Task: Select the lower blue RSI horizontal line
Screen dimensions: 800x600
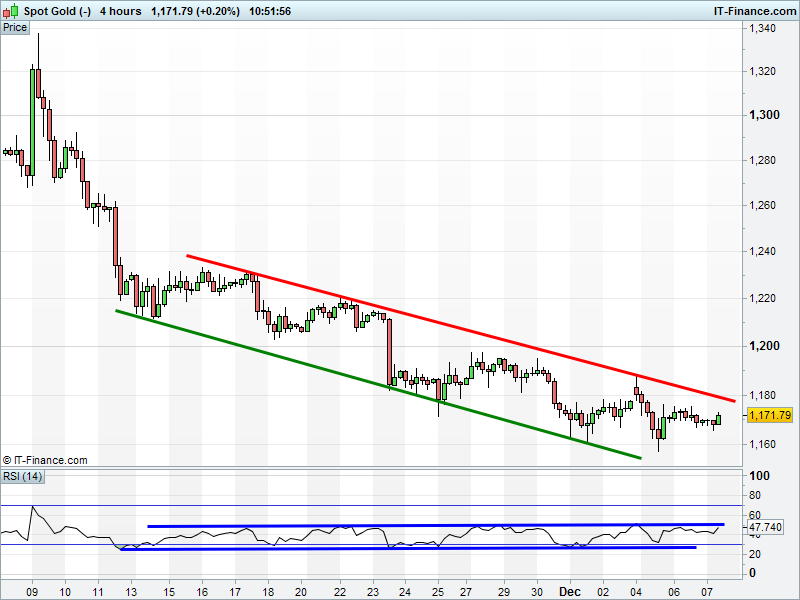Action: coord(408,548)
